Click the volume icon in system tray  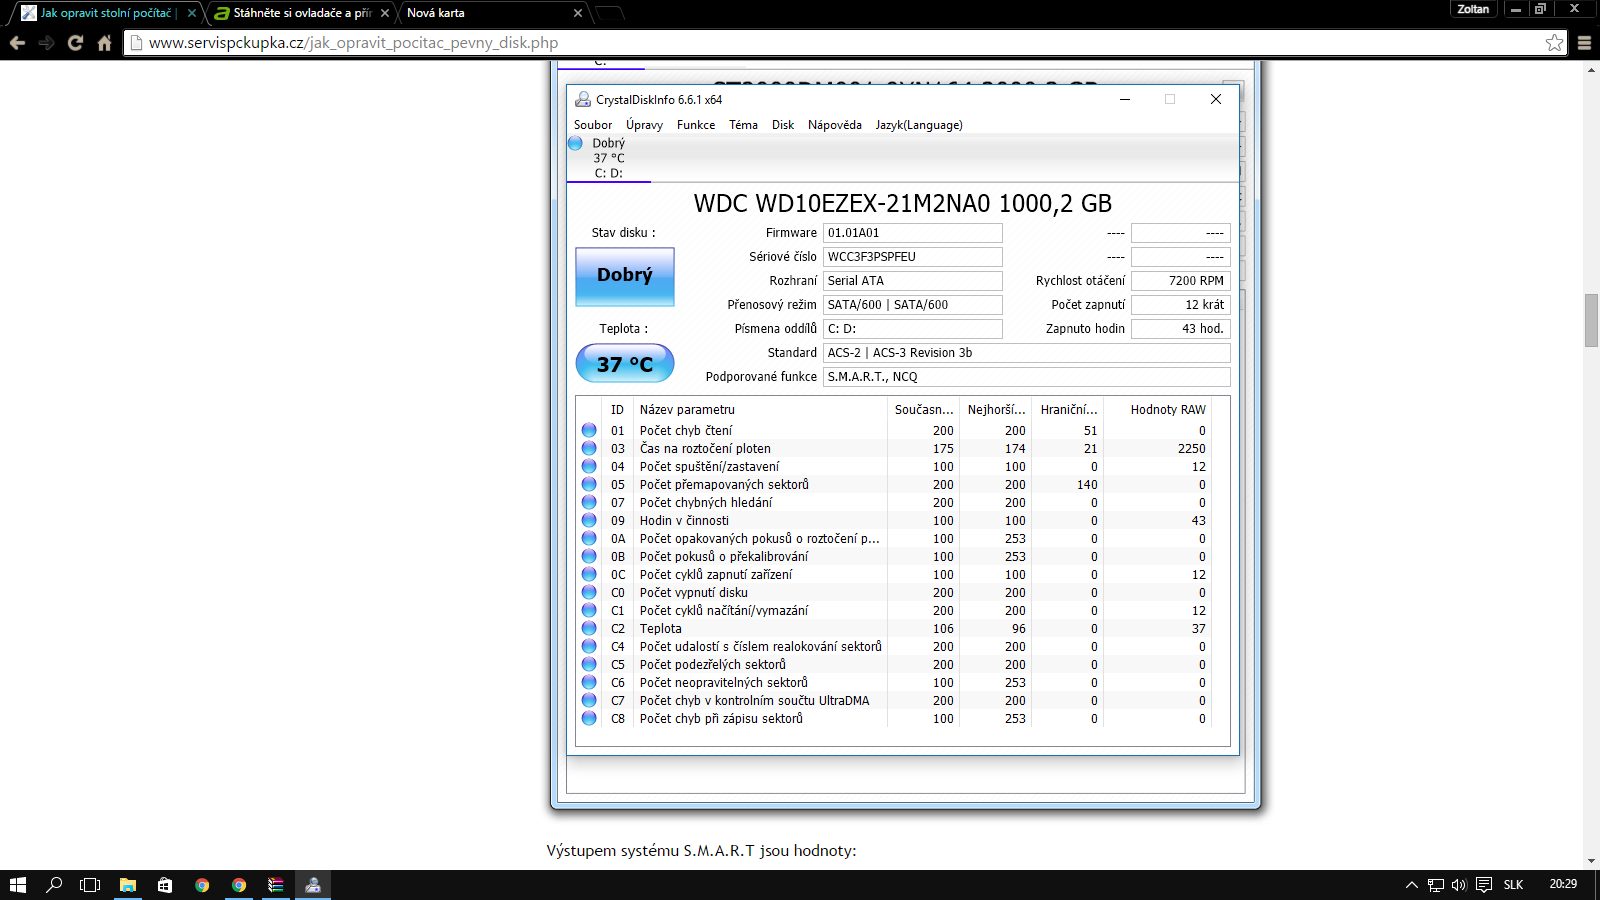click(x=1459, y=885)
